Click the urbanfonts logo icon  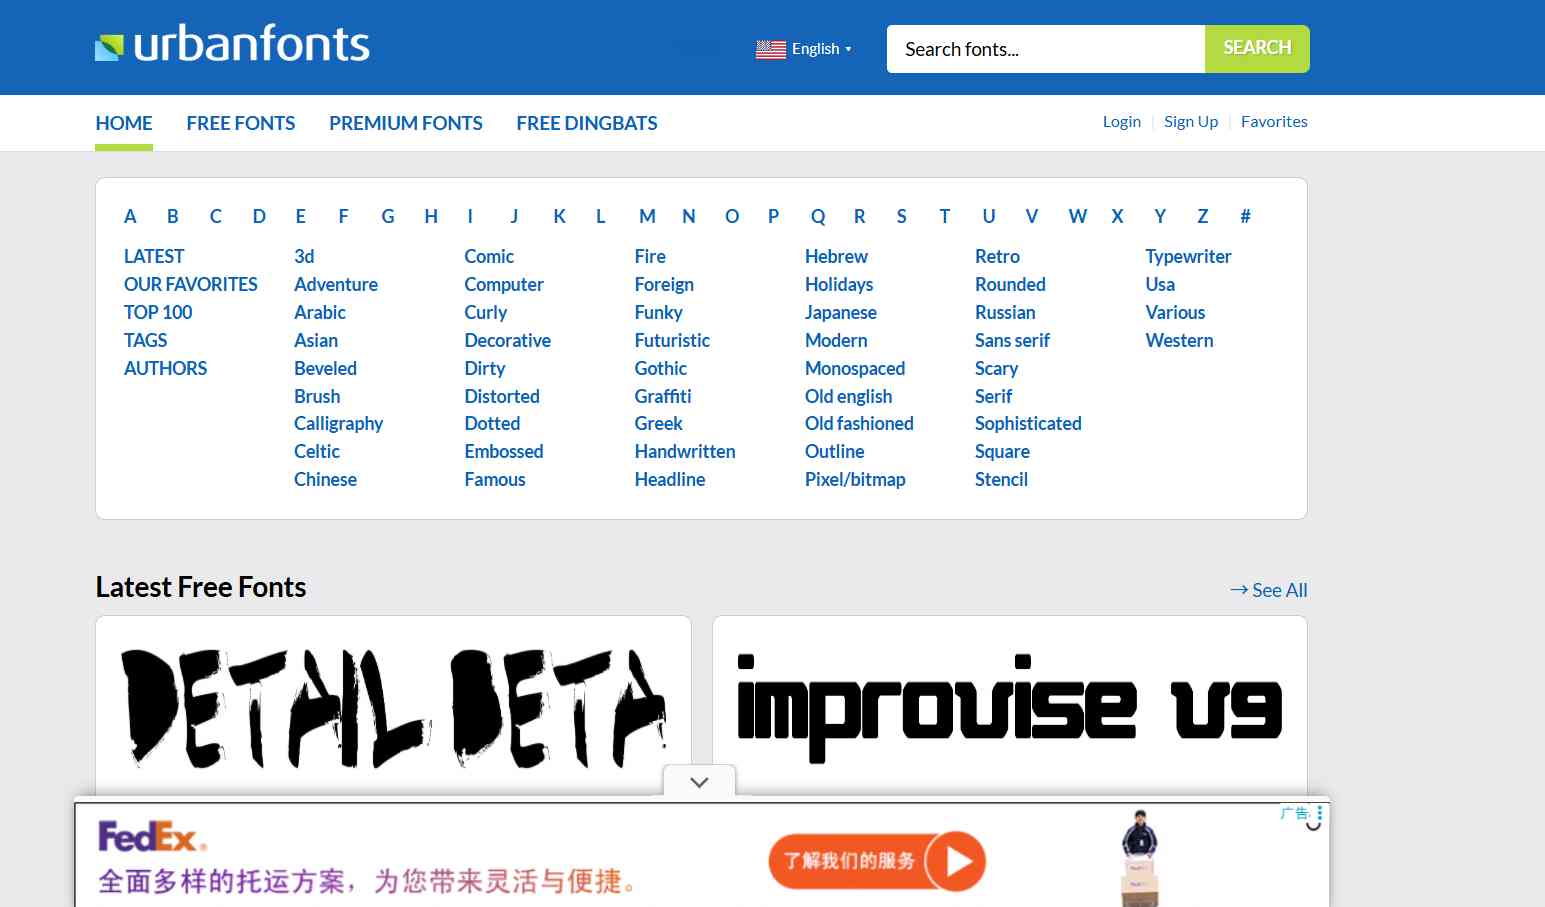click(x=108, y=44)
